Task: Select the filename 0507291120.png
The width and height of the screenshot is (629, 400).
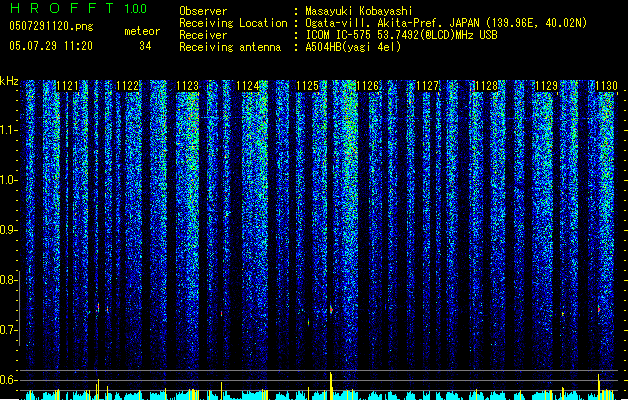Action: [51, 27]
